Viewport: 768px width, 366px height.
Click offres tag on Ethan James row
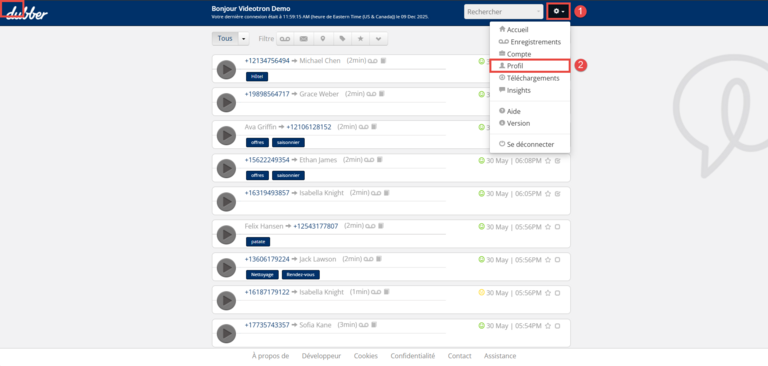point(257,175)
